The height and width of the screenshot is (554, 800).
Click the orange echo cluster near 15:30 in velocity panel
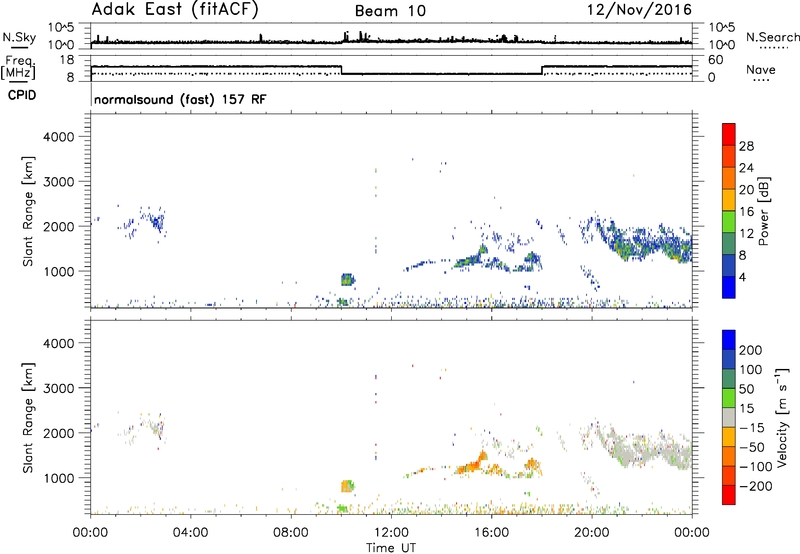point(472,463)
